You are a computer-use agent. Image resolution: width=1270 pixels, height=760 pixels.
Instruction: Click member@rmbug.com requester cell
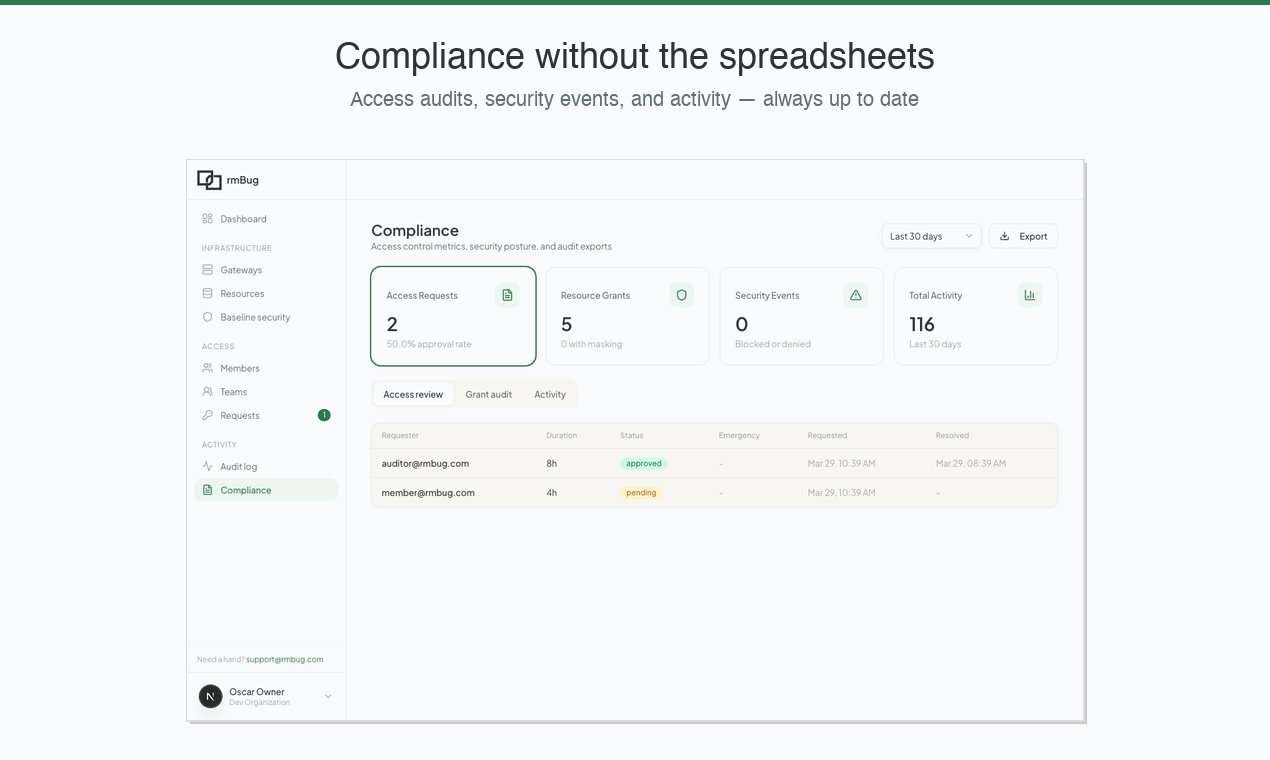428,493
